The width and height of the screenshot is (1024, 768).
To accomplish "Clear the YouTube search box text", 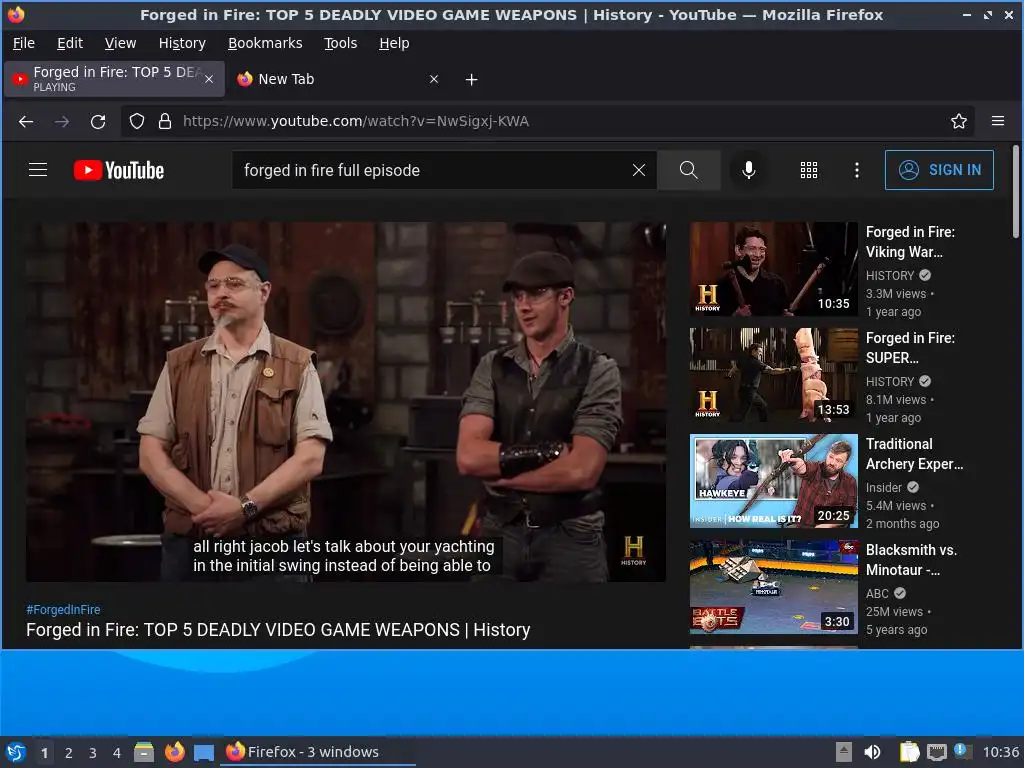I will [639, 170].
